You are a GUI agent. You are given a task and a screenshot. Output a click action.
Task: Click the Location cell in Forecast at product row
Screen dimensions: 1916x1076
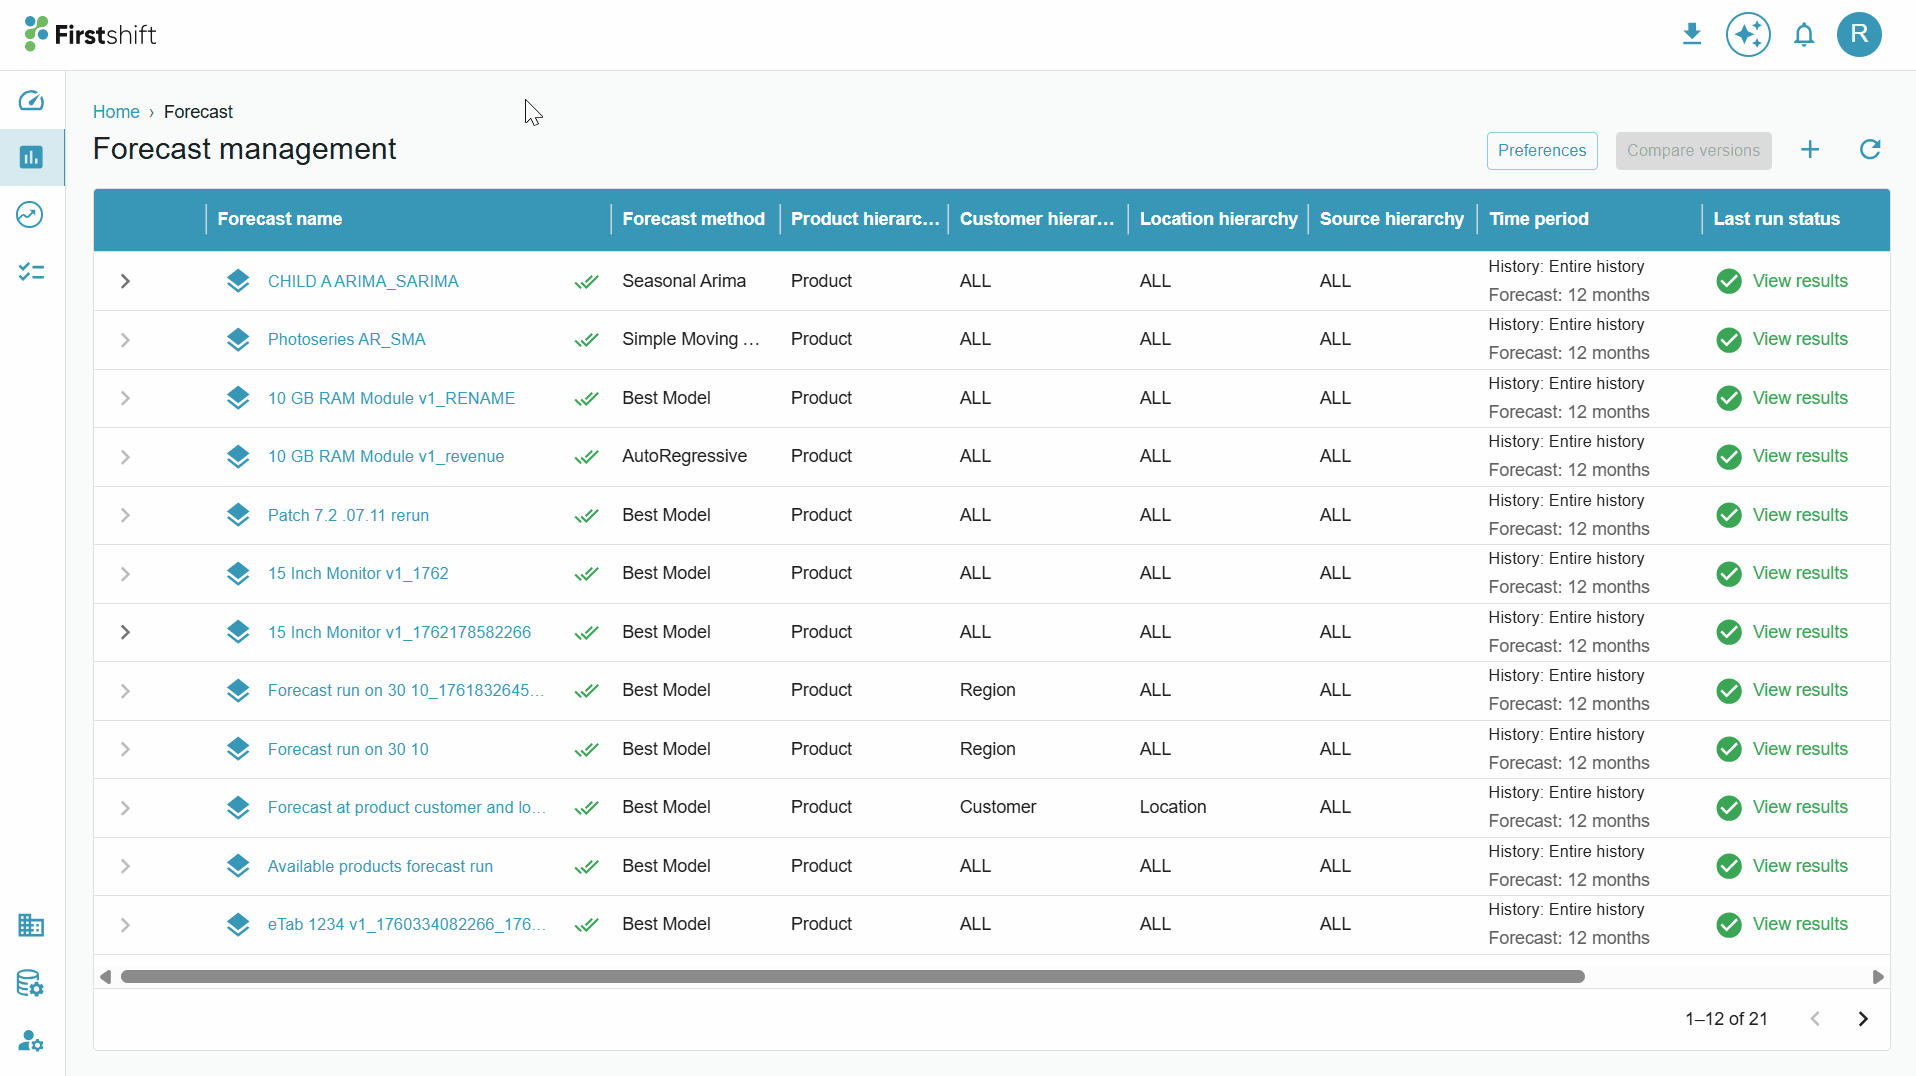pos(1173,807)
